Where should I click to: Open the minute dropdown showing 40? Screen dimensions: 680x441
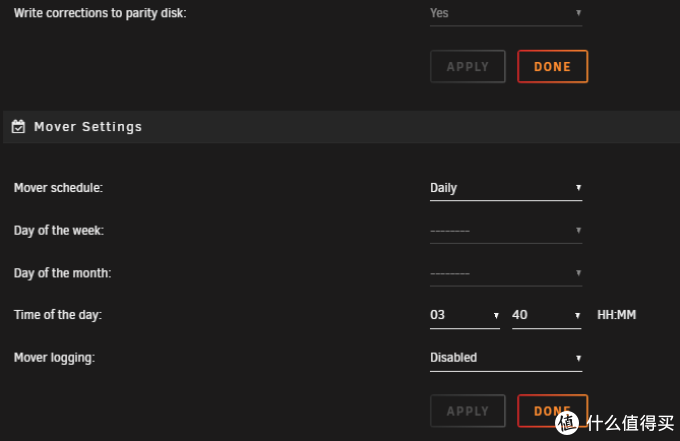(x=546, y=315)
